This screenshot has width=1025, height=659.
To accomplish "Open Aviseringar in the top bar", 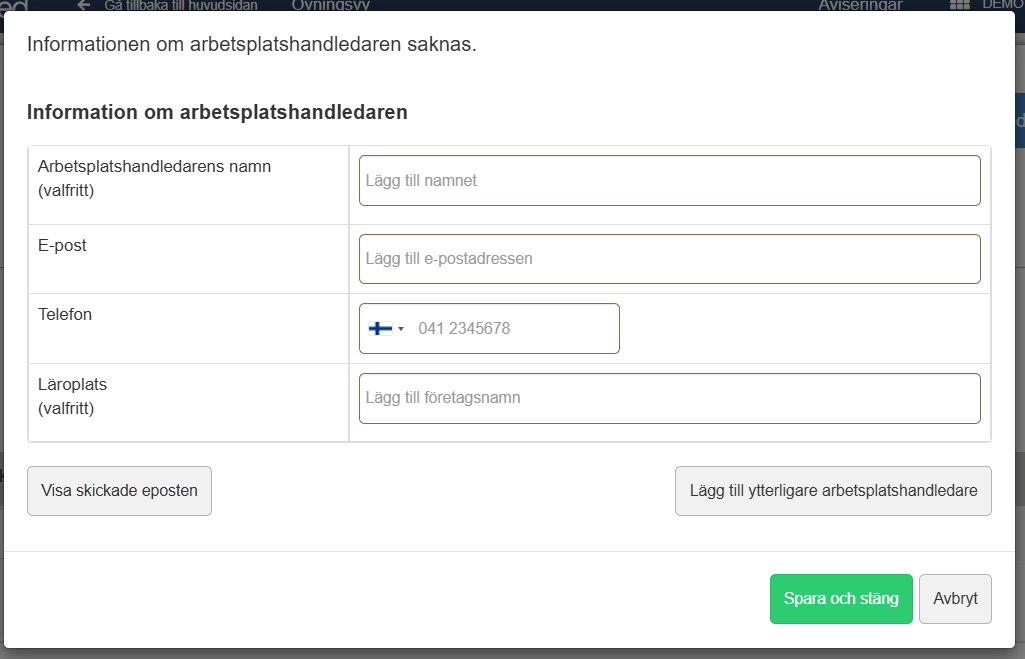I will [860, 5].
